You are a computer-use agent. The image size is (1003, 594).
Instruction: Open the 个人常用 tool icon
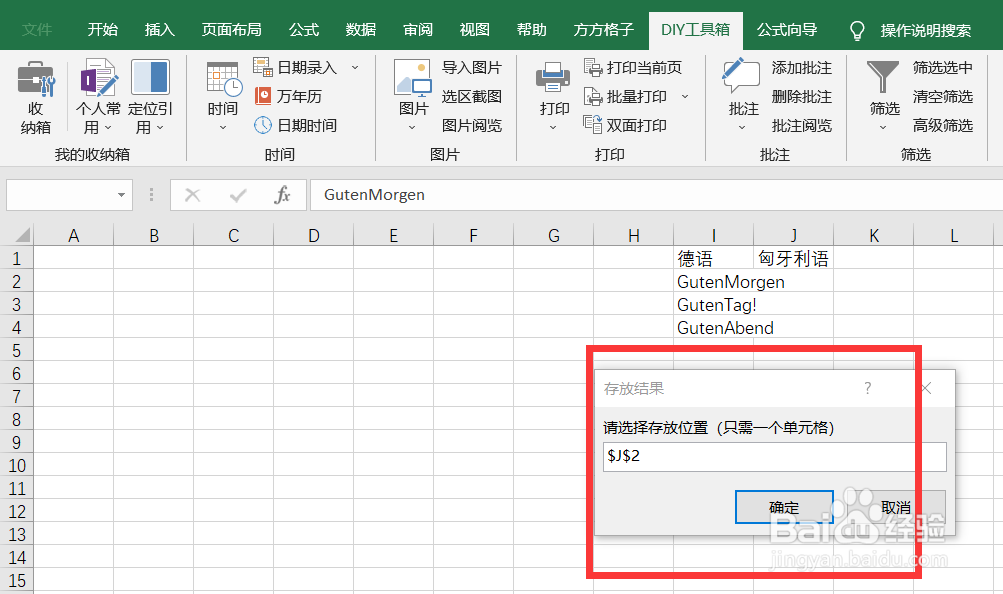(x=98, y=78)
